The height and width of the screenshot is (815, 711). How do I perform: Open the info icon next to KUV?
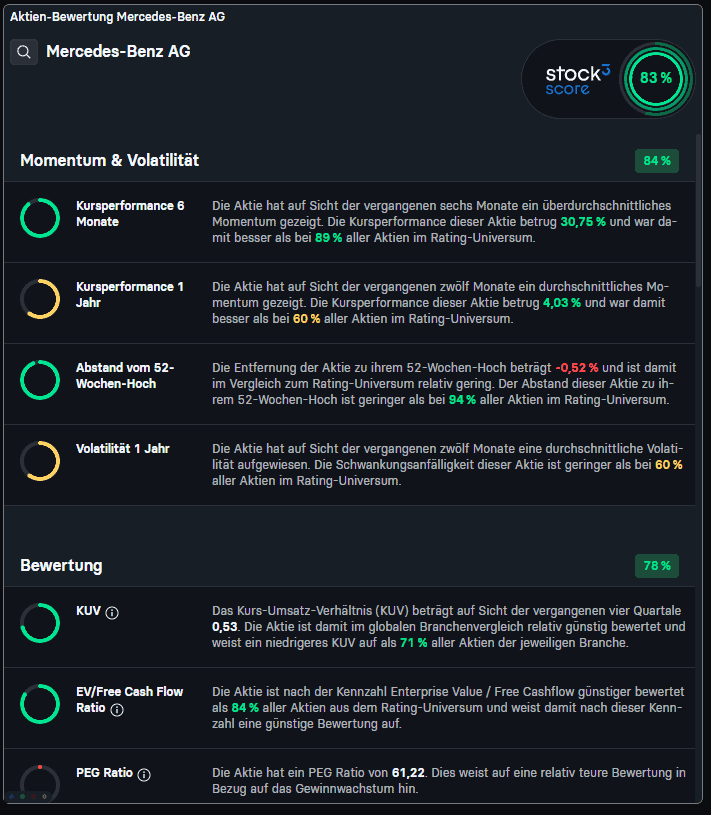point(110,612)
